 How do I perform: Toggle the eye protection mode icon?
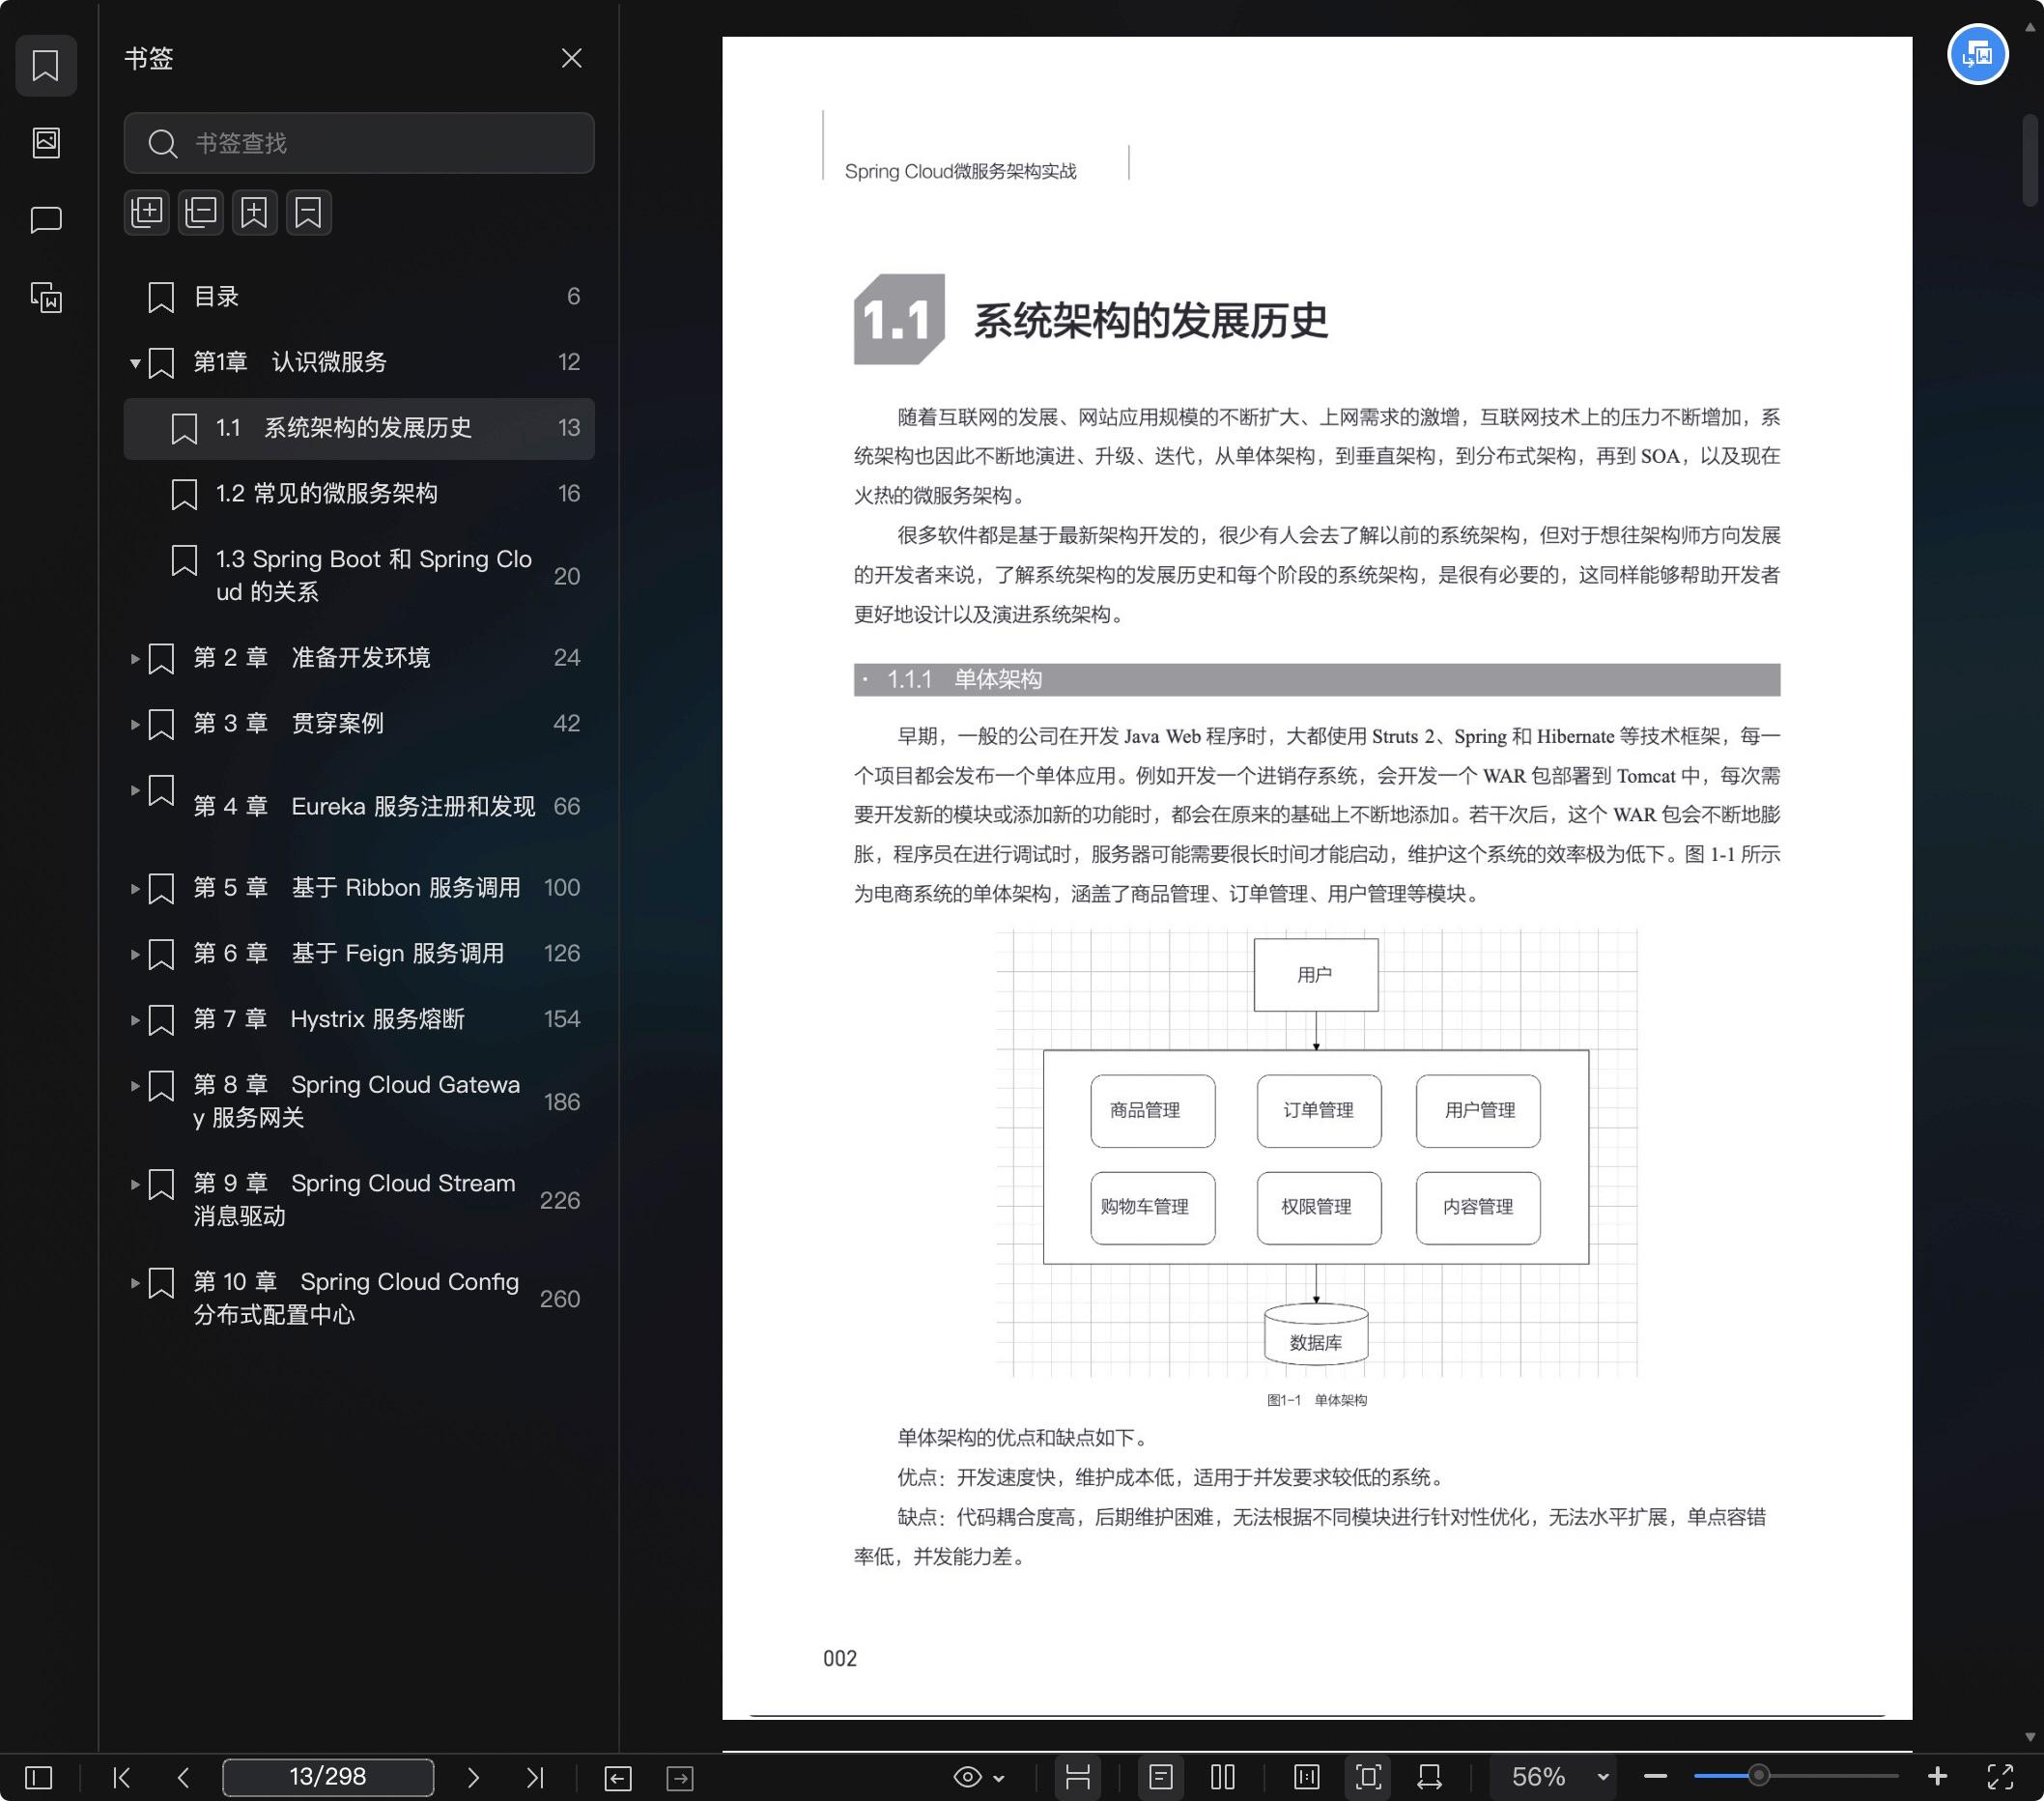coord(967,1777)
